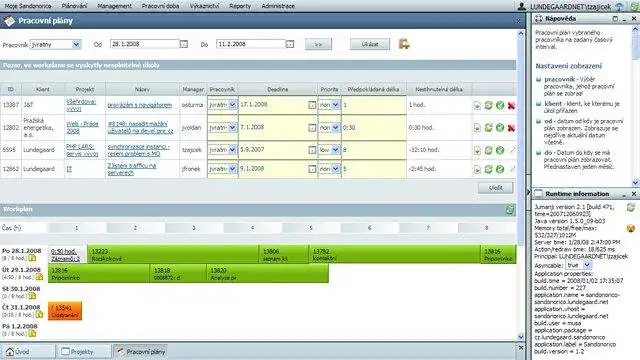Open the Od date calendar picker
The height and width of the screenshot is (360, 640).
pyautogui.click(x=184, y=44)
